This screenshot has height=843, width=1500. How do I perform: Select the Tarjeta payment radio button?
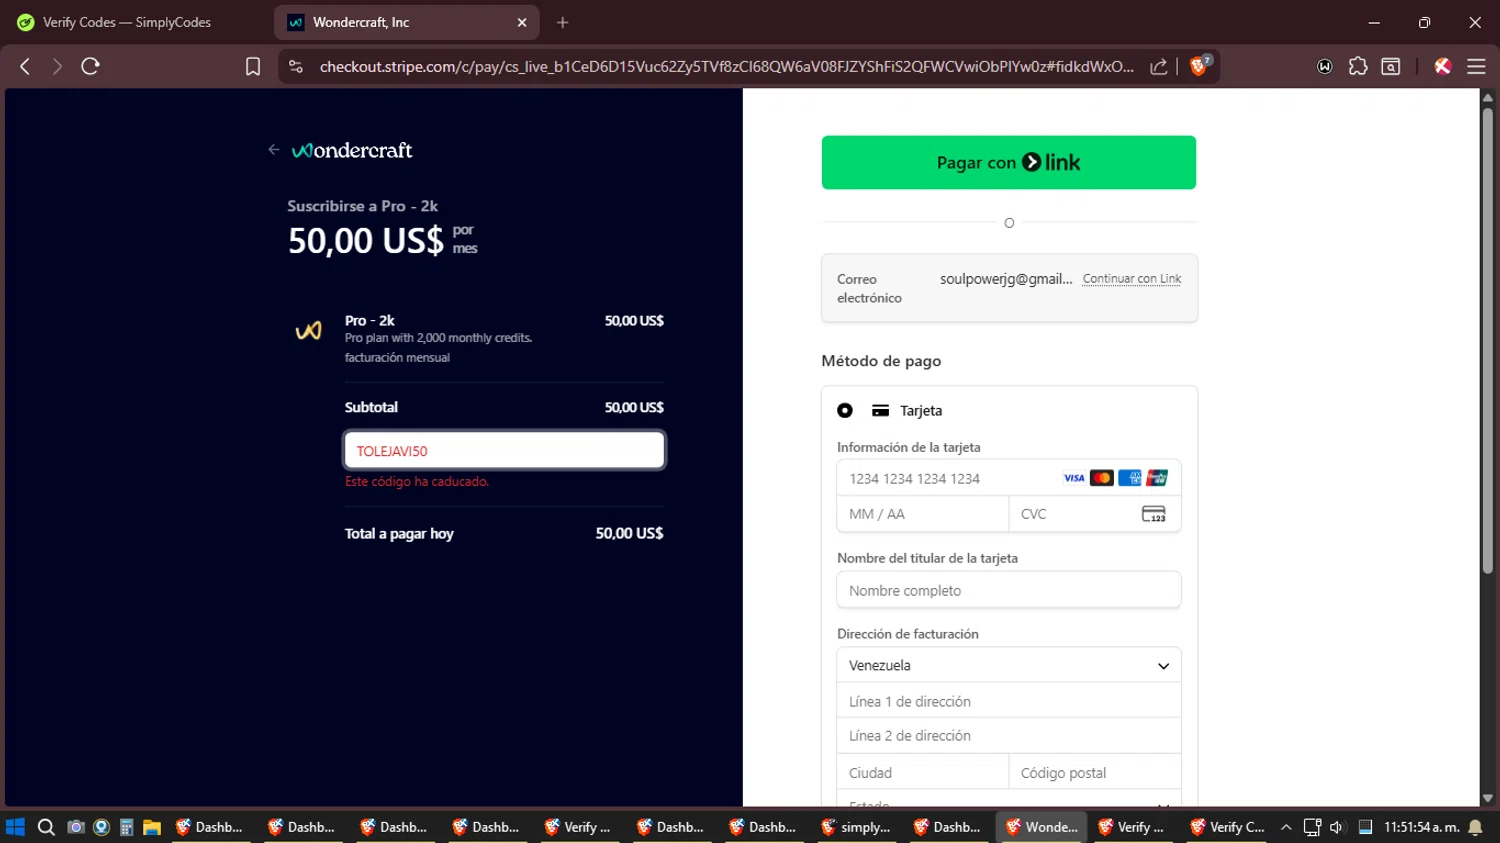[845, 410]
